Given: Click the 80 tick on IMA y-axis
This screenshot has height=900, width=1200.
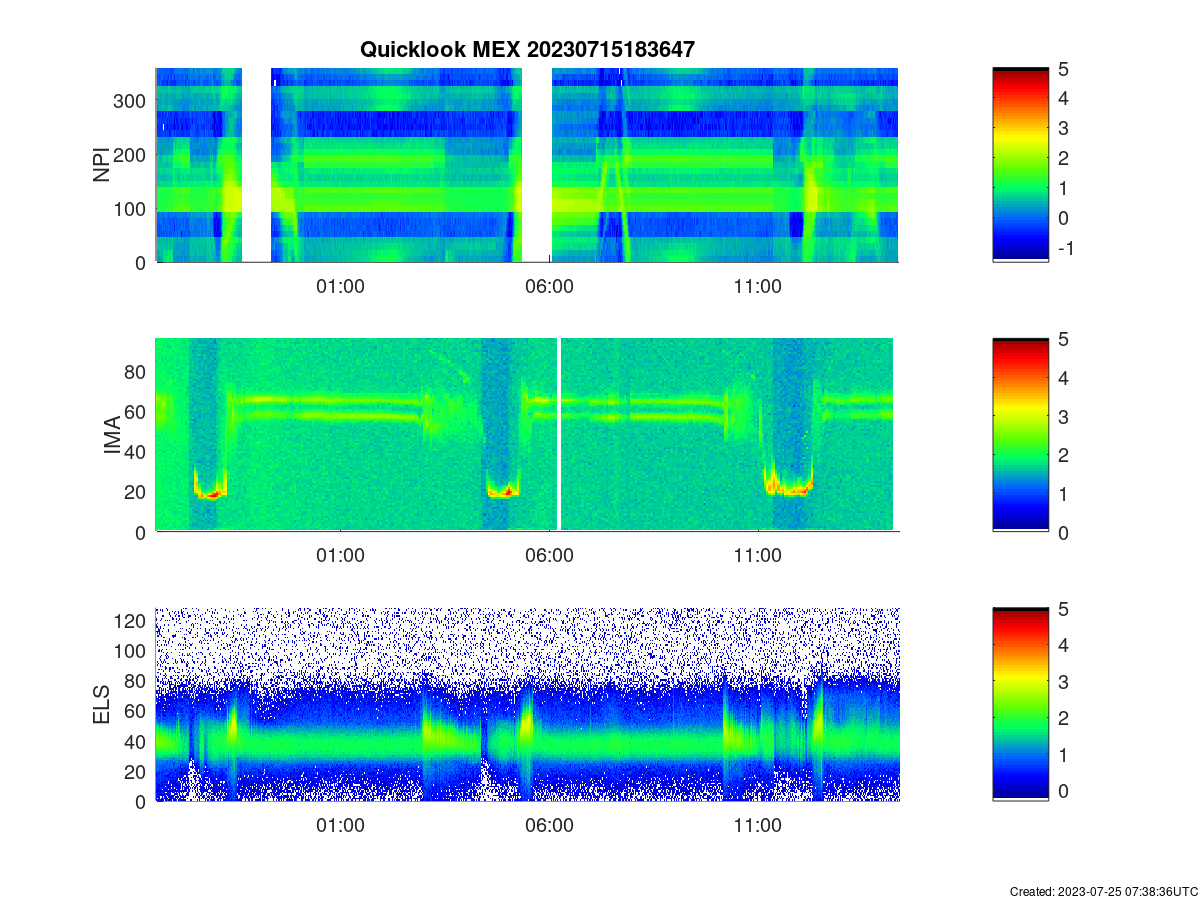Looking at the screenshot, I should (x=137, y=372).
